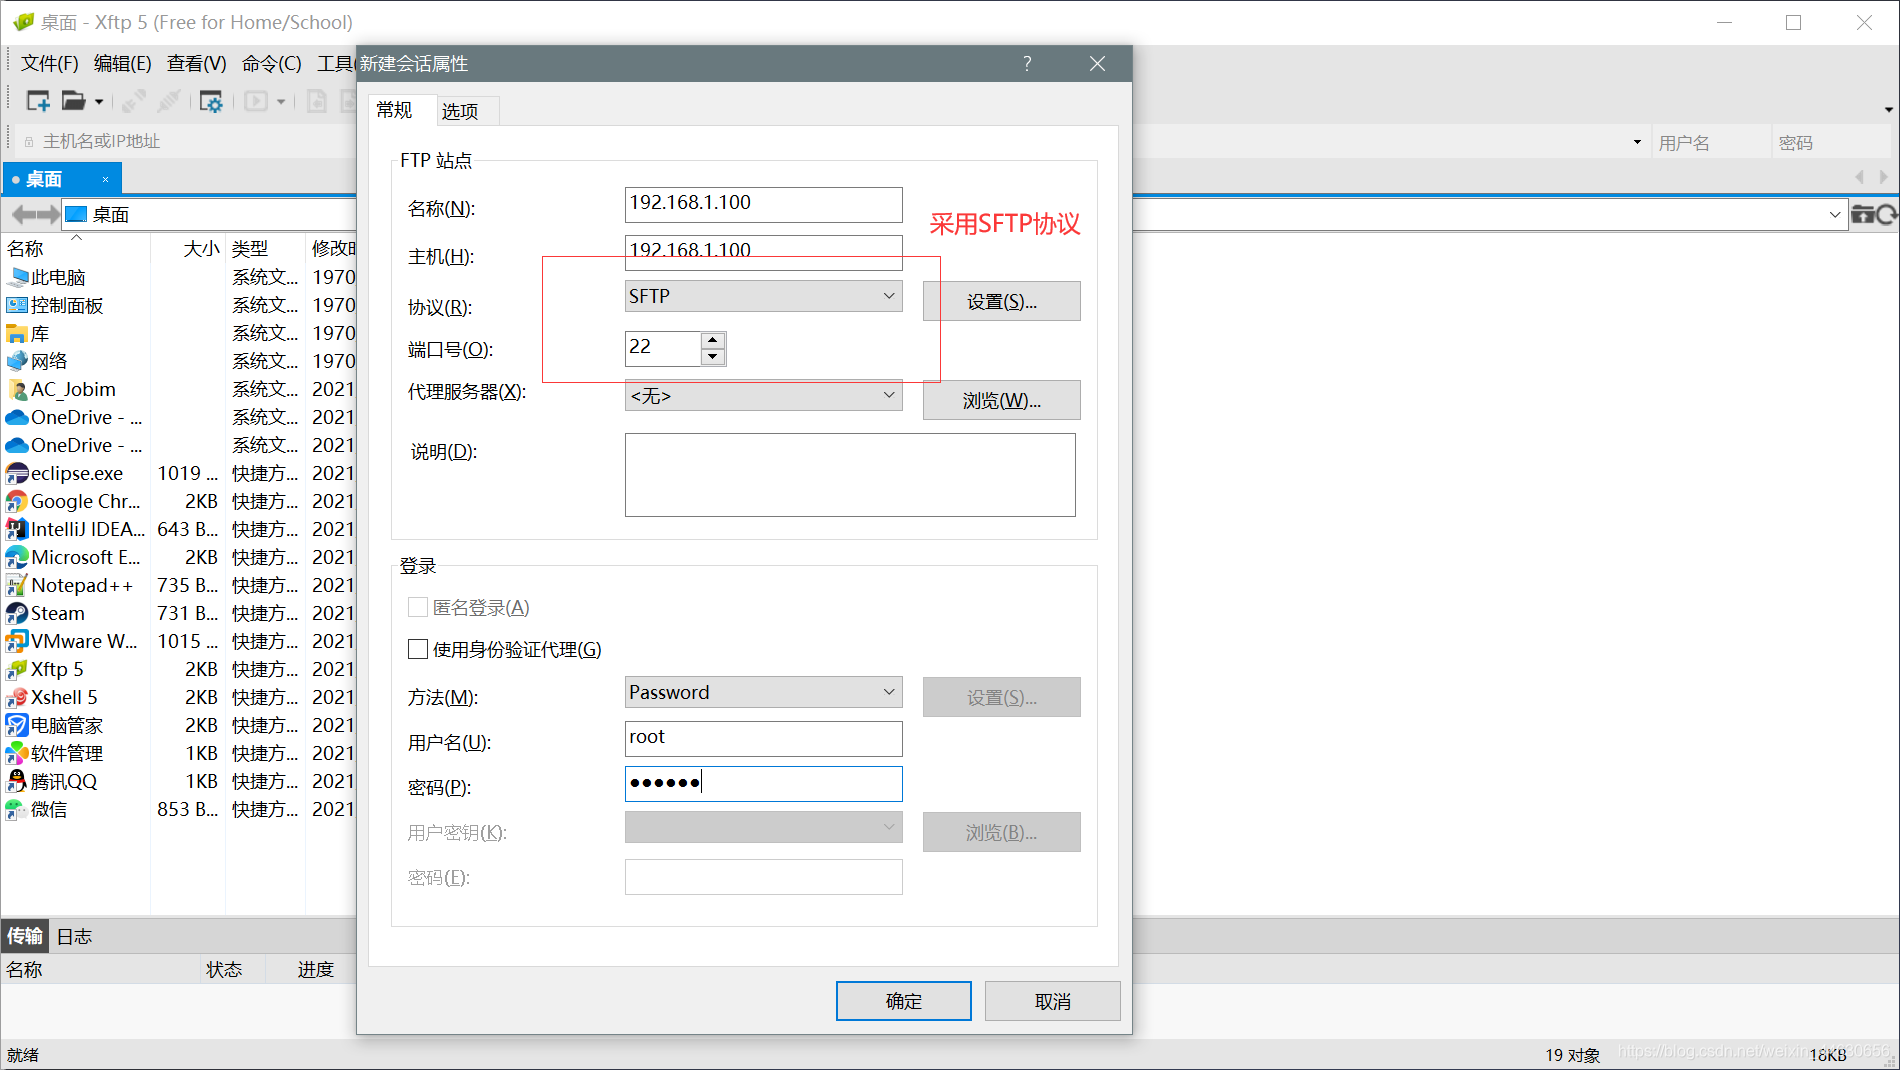Click the 用户名(U) field containing root
Image resolution: width=1900 pixels, height=1070 pixels.
coord(763,738)
